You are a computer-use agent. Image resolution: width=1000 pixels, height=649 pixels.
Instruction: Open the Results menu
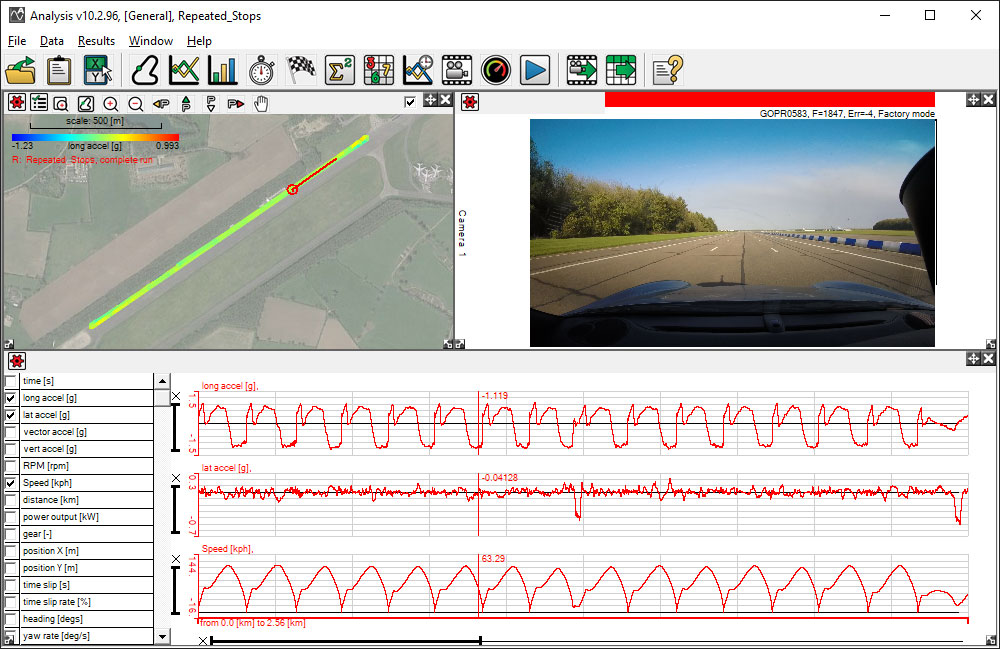96,41
